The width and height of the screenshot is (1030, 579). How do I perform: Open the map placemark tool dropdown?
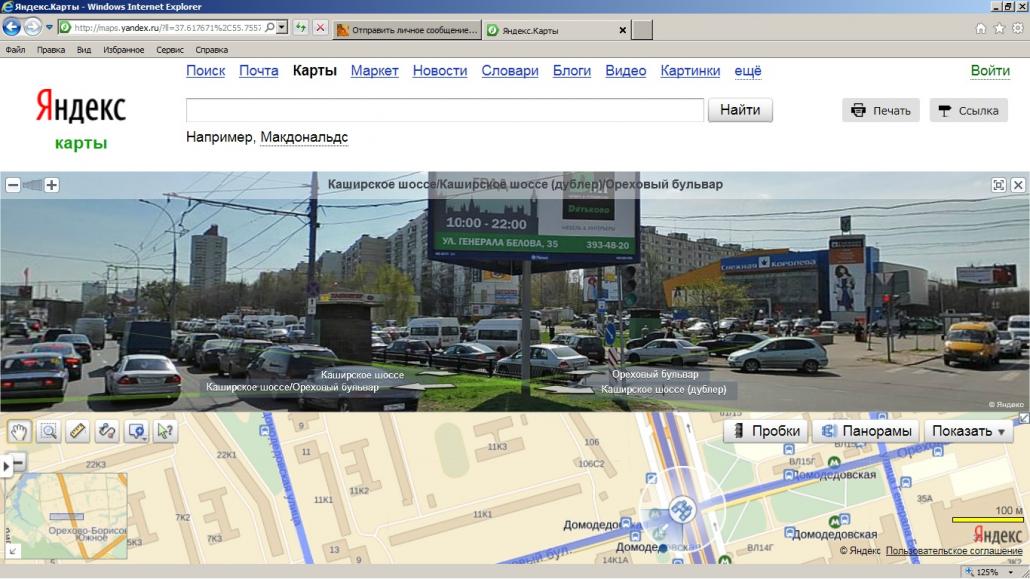point(136,431)
